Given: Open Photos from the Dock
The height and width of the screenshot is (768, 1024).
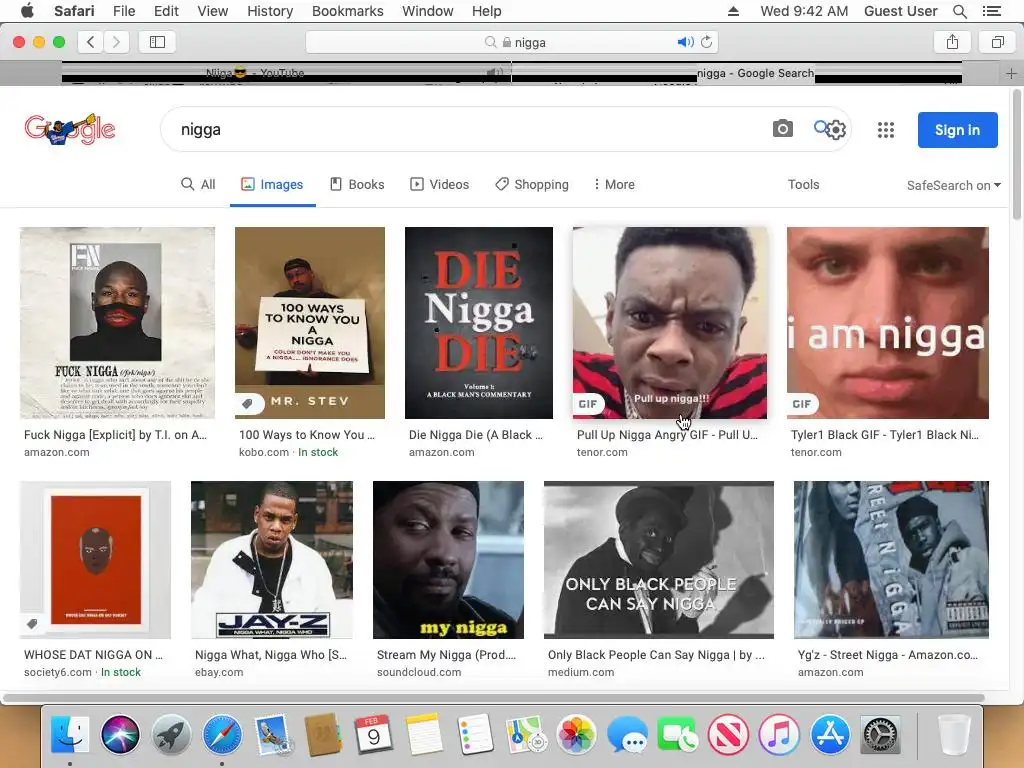Looking at the screenshot, I should 576,735.
